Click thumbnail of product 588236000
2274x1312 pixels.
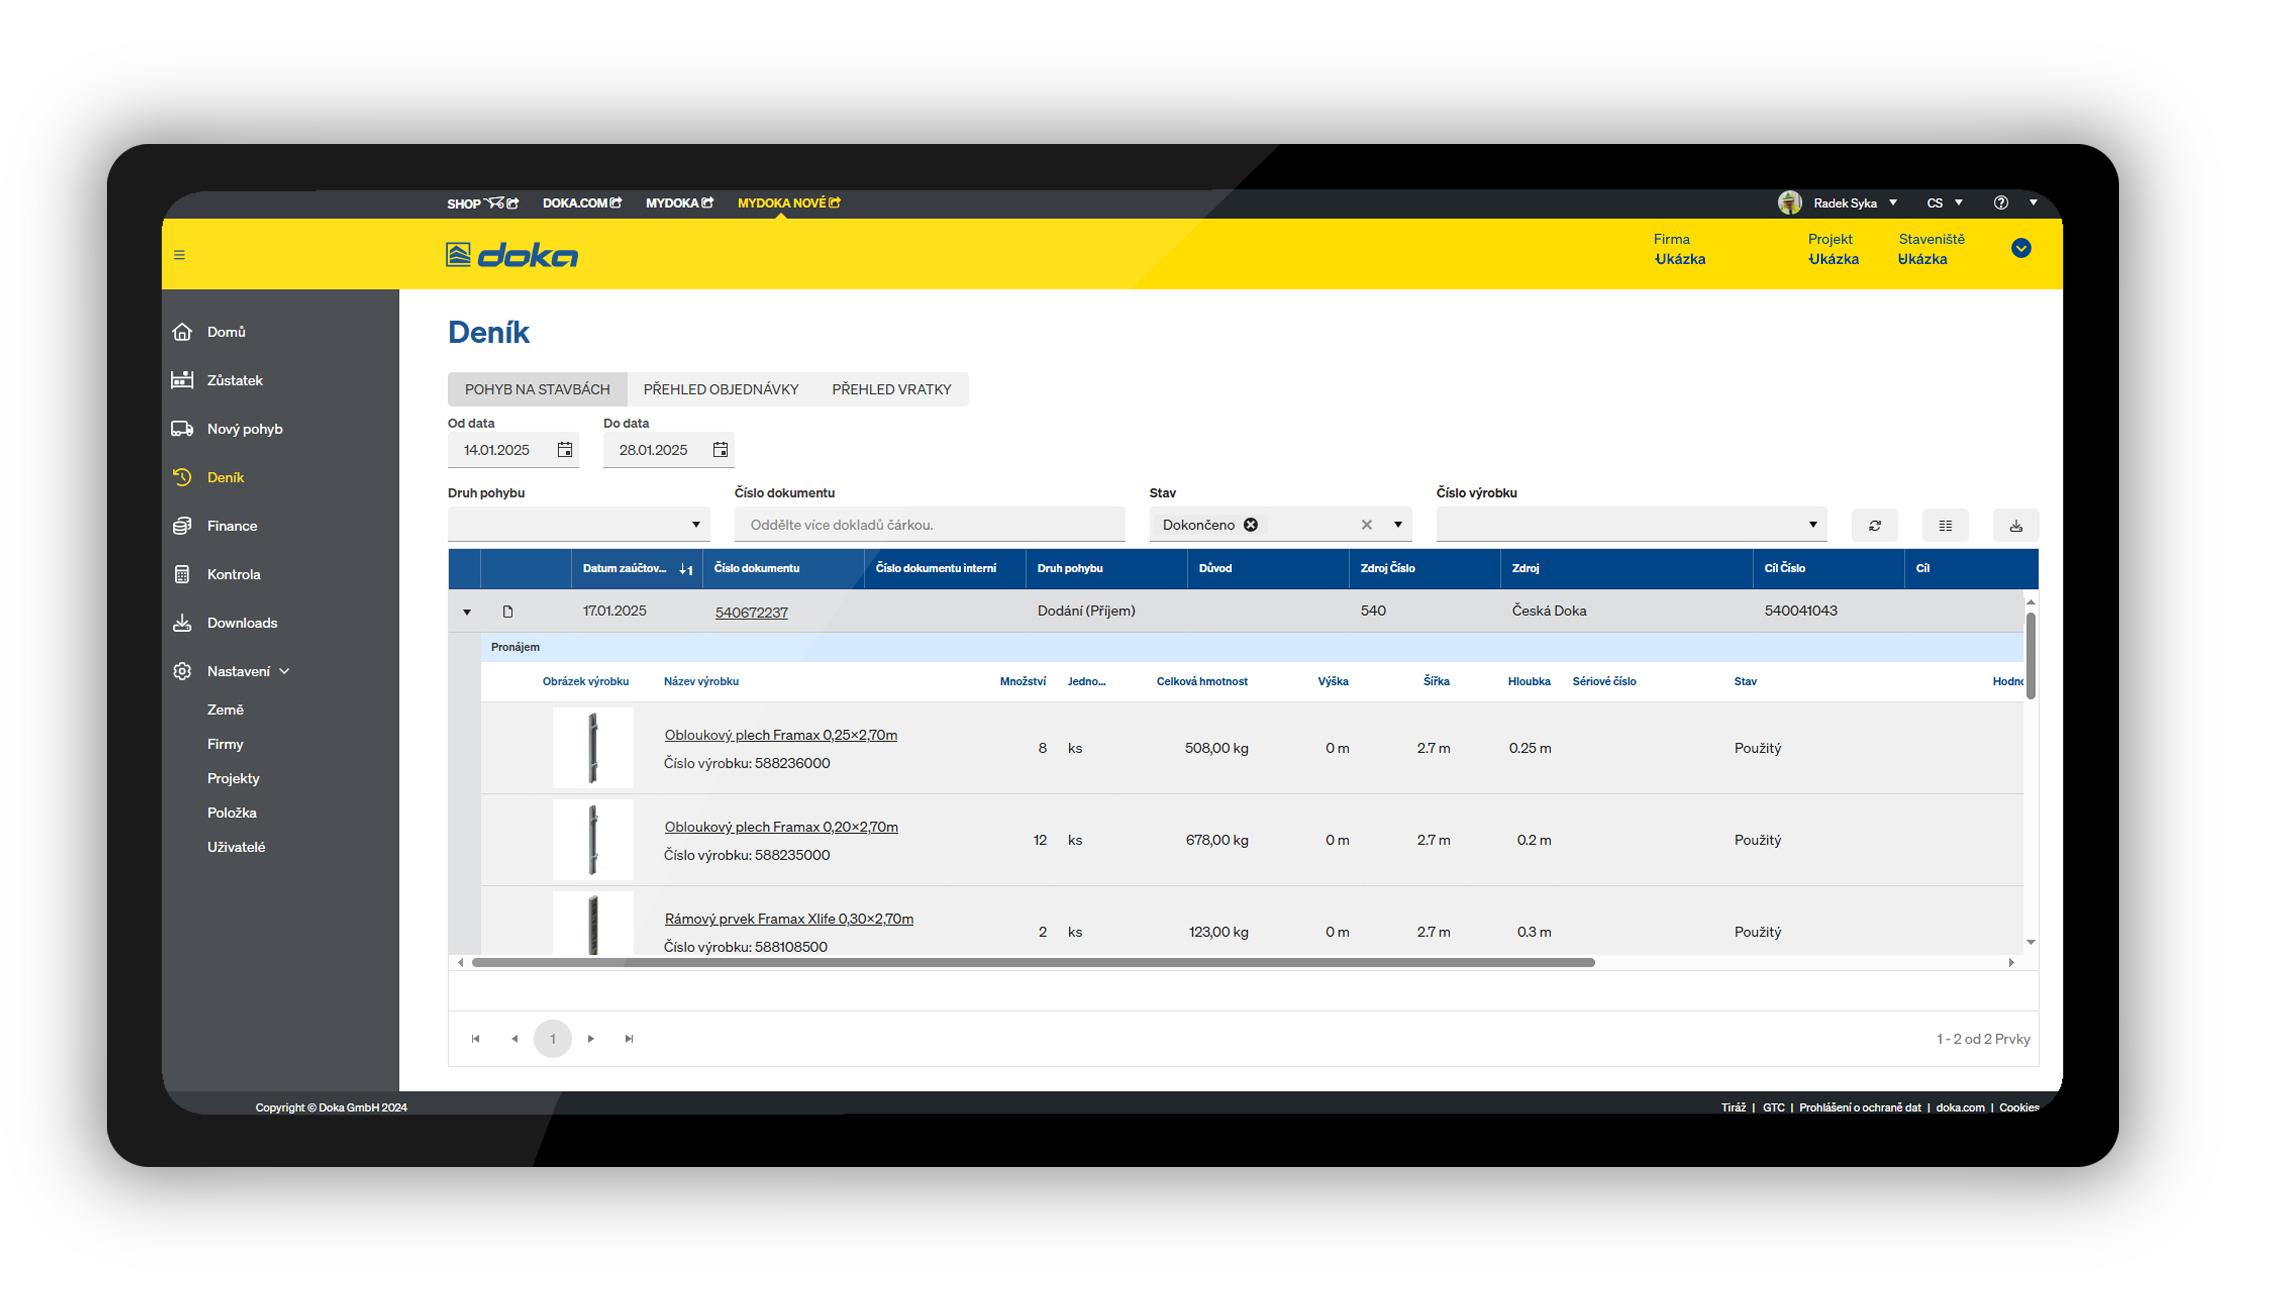(593, 748)
